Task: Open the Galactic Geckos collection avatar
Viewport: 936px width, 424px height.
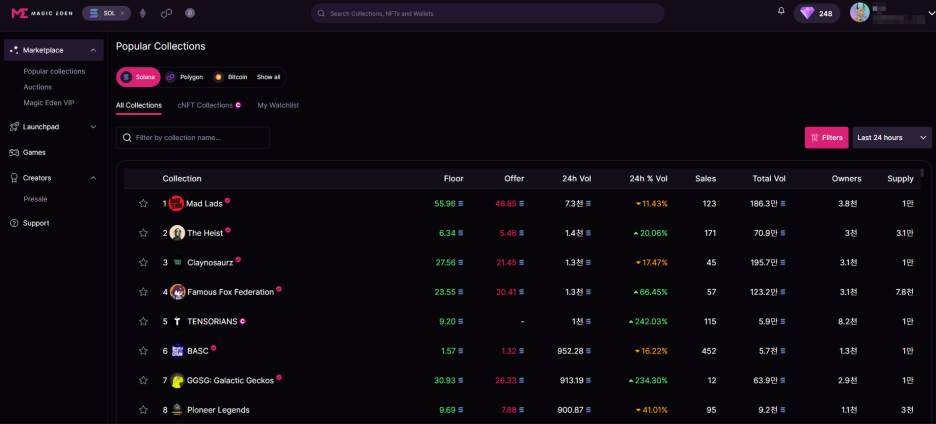Action: 177,380
